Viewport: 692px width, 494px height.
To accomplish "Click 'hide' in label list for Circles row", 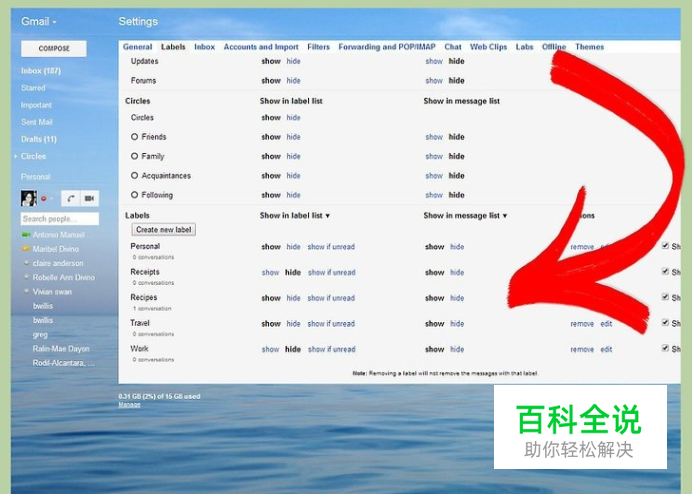I will pos(293,117).
